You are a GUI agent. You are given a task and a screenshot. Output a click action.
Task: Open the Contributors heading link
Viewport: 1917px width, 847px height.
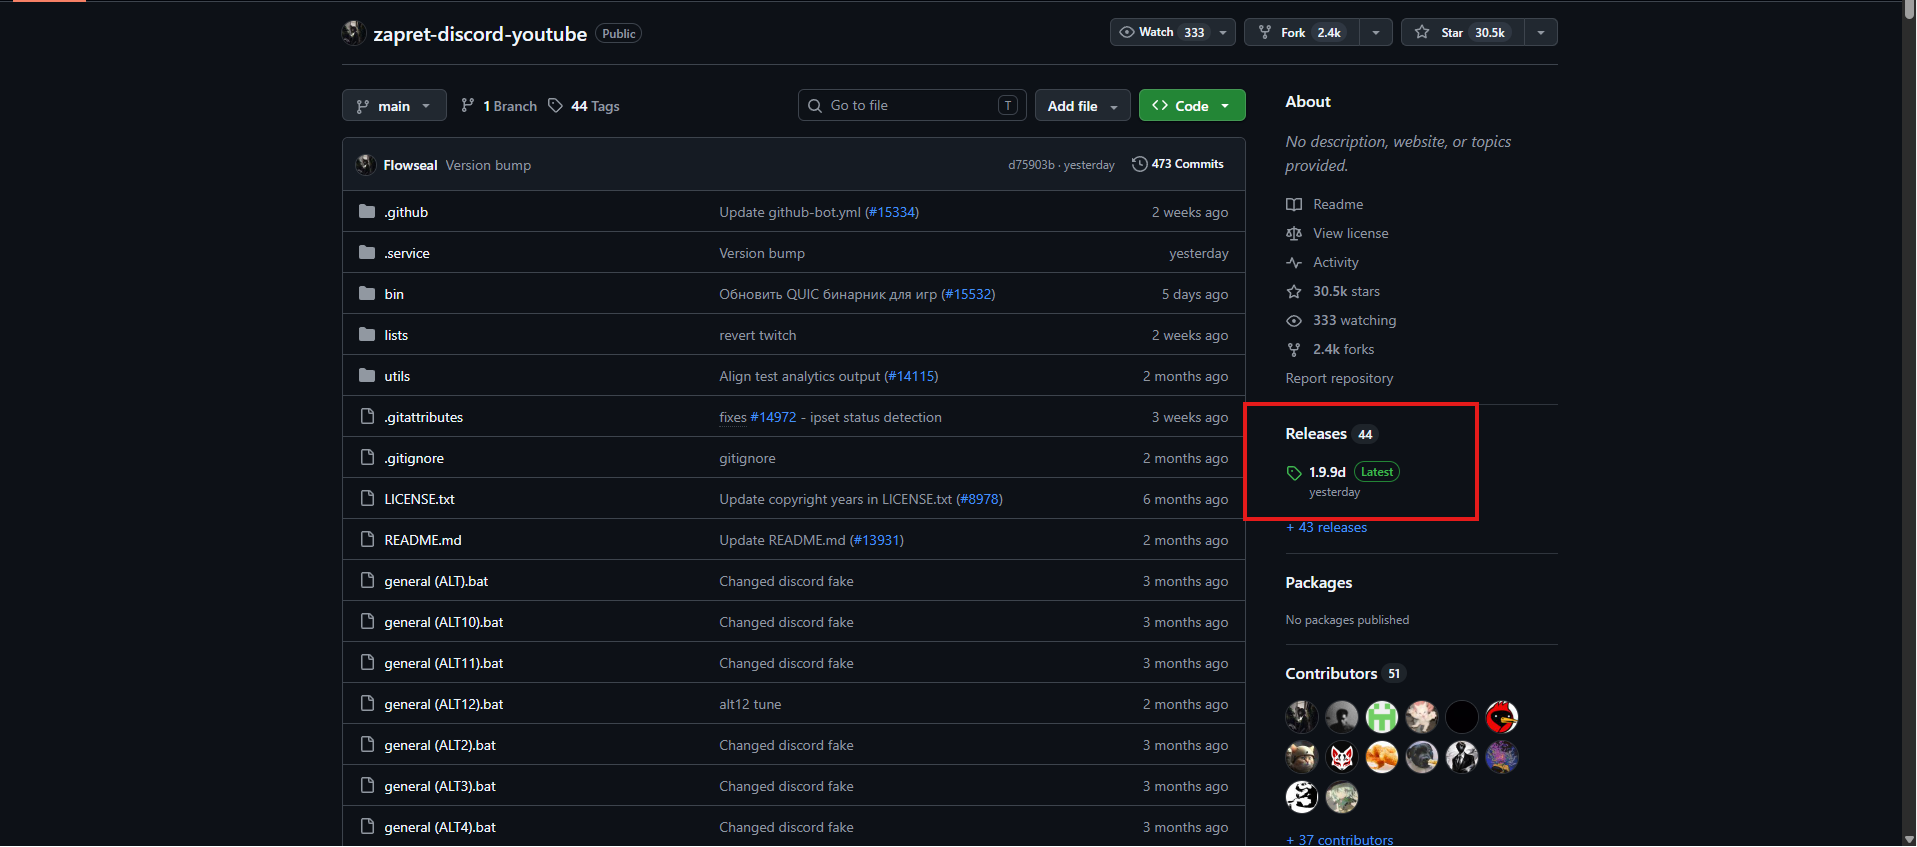pyautogui.click(x=1344, y=674)
